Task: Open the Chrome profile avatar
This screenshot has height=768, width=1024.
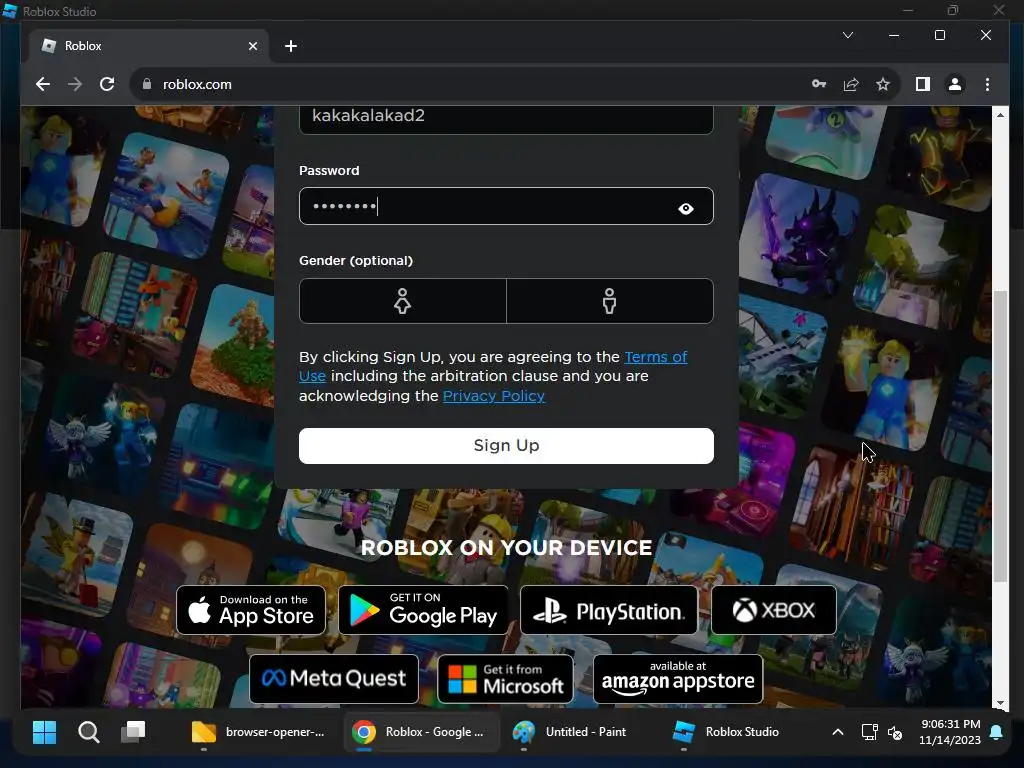Action: click(x=955, y=84)
